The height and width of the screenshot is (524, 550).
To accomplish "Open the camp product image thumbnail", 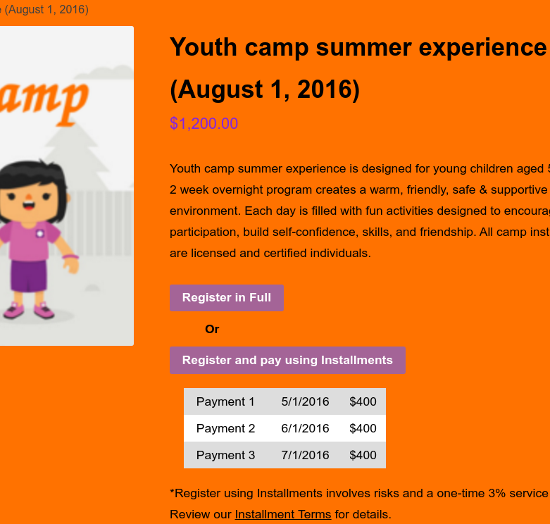I will click(67, 186).
